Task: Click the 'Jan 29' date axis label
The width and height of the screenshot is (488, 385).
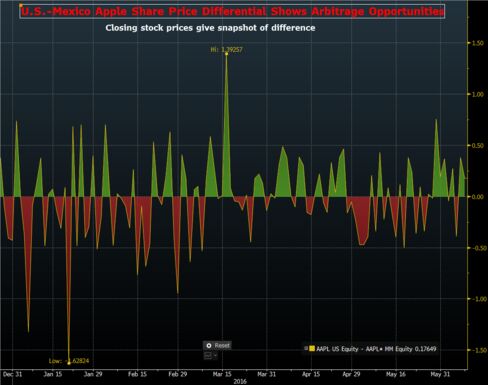Action: (x=93, y=374)
